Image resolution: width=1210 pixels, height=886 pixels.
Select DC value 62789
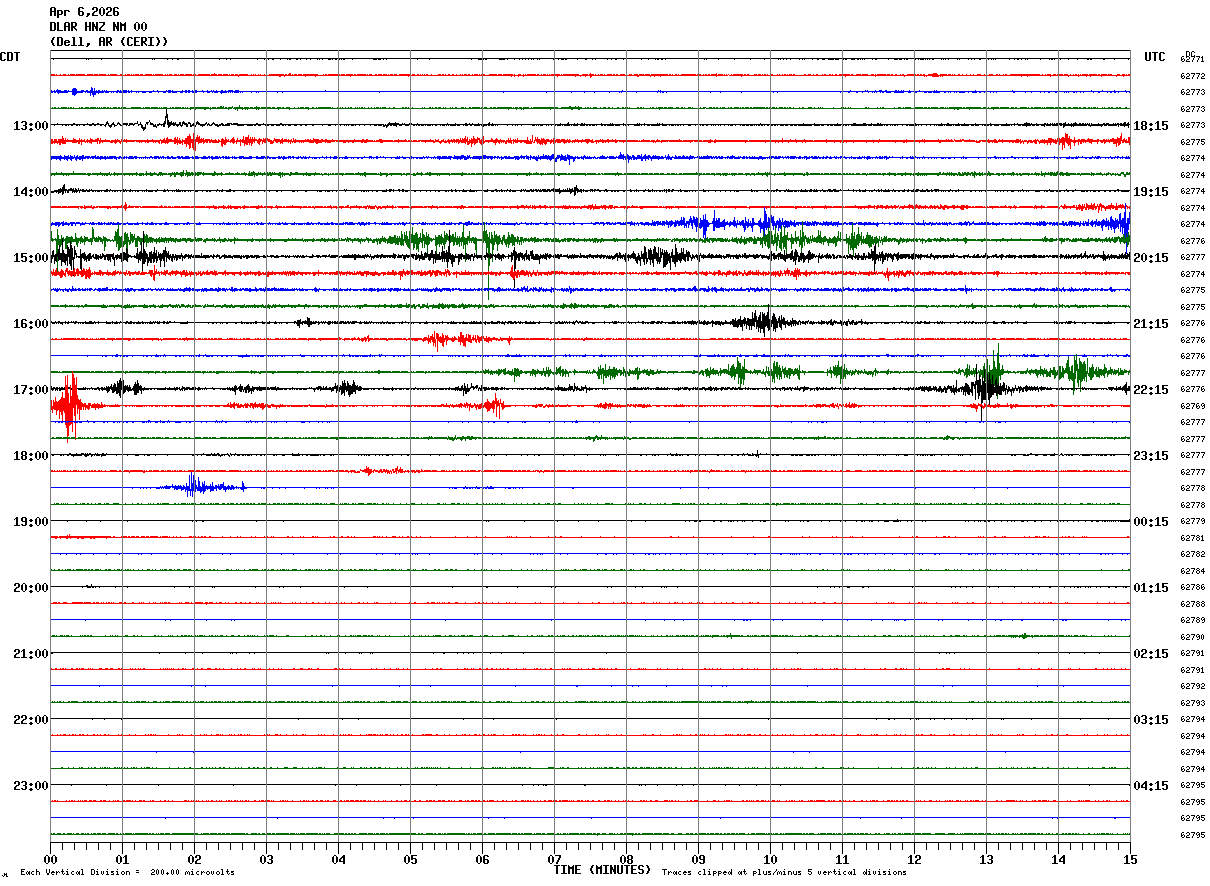[1192, 621]
